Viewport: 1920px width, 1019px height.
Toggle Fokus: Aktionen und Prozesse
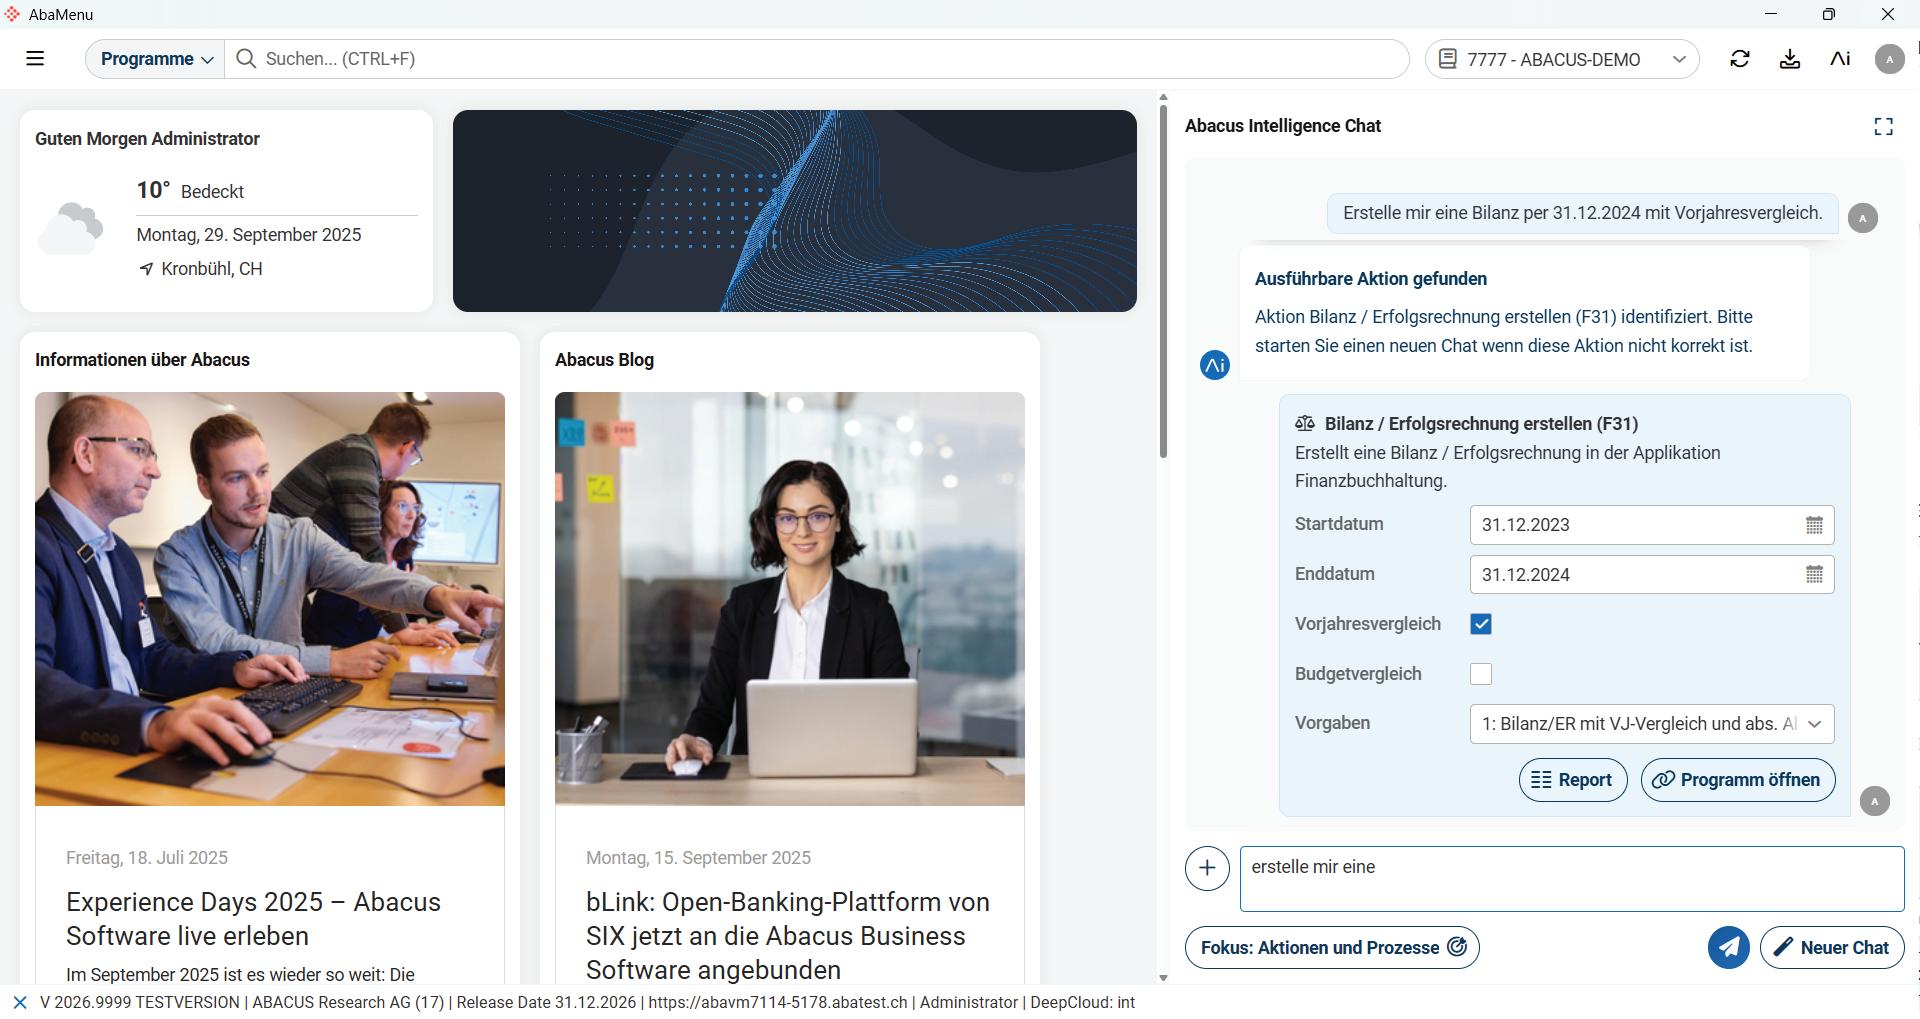click(x=1332, y=947)
